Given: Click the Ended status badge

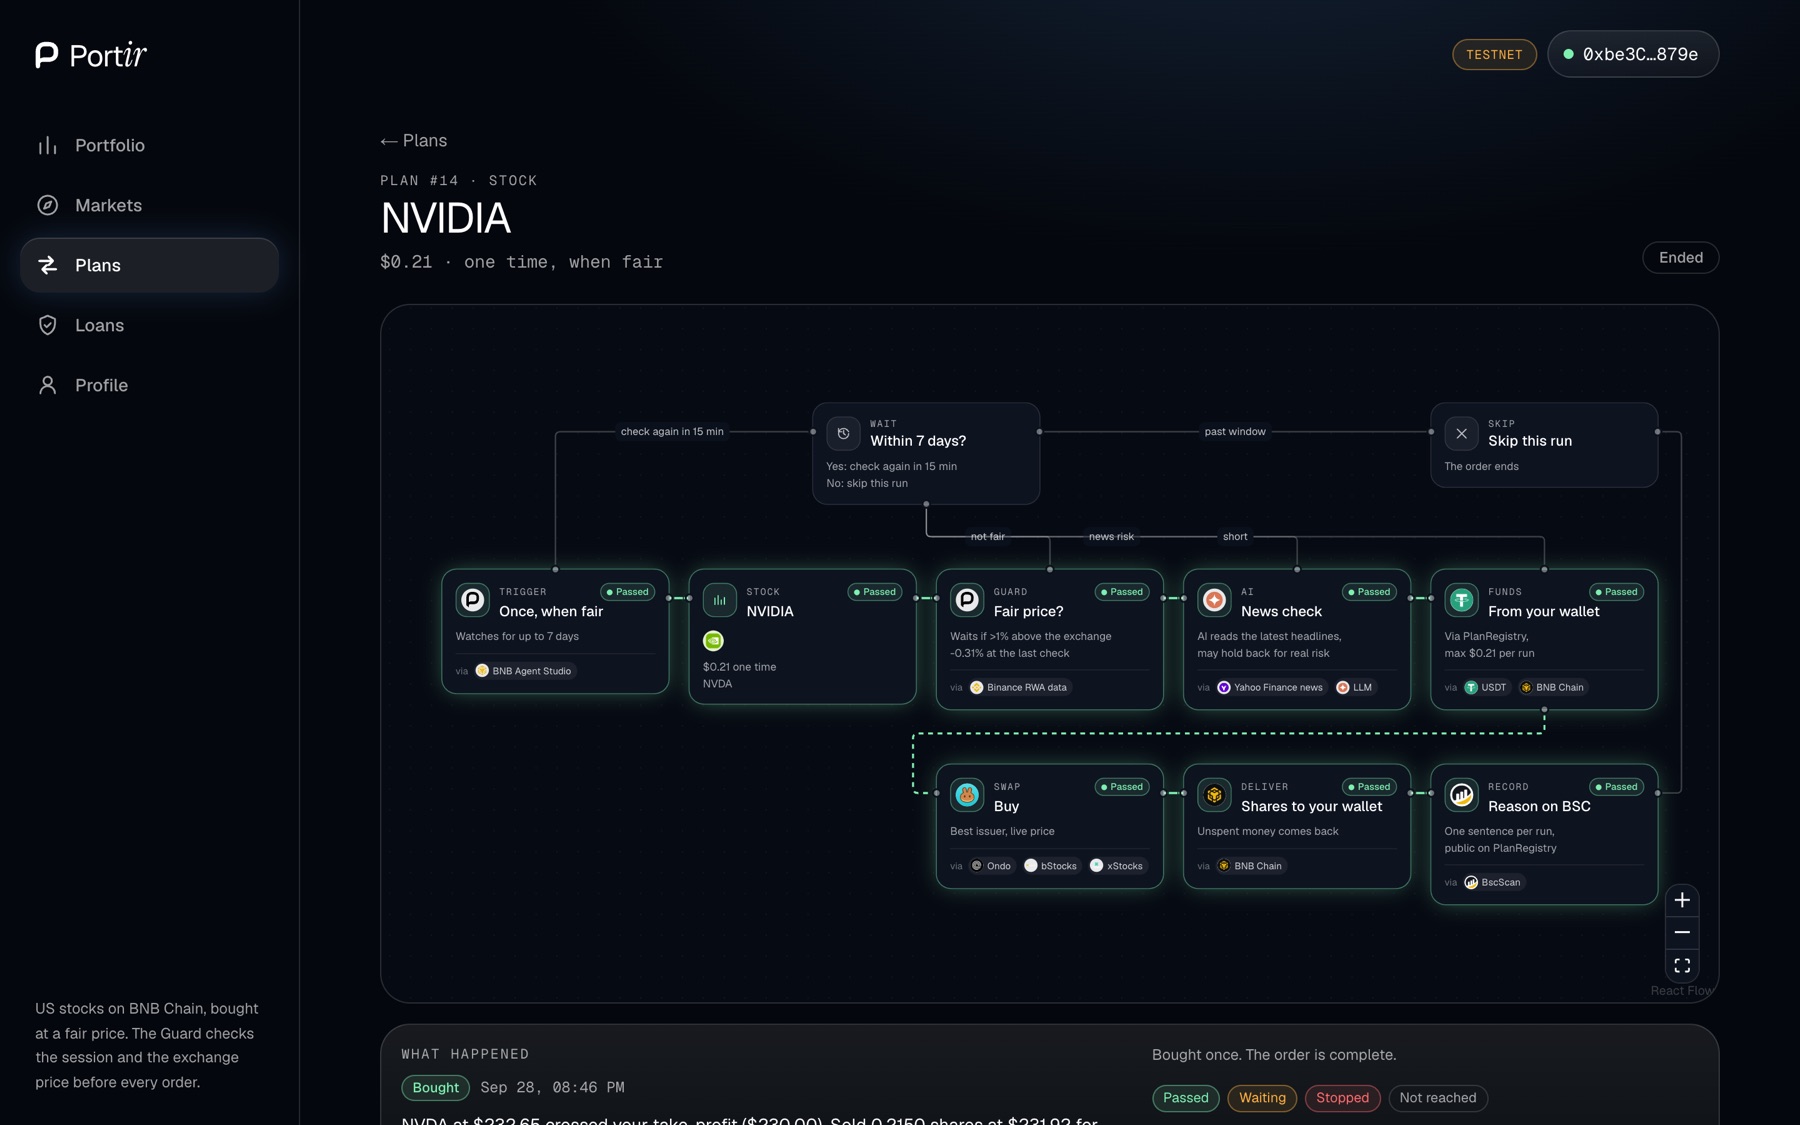Looking at the screenshot, I should (1680, 258).
